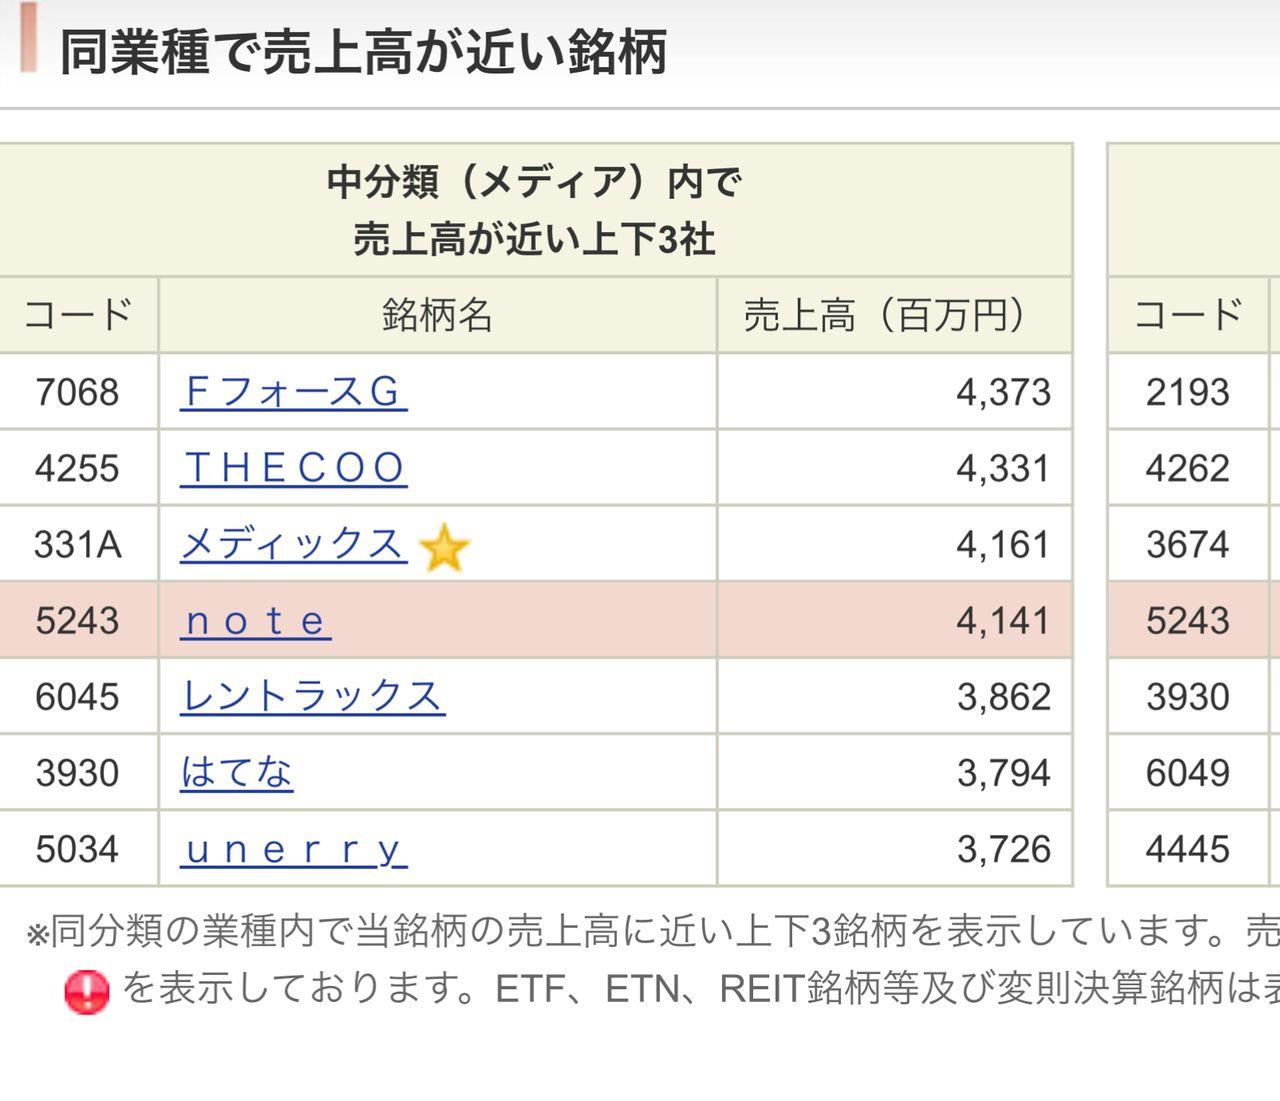The width and height of the screenshot is (1280, 1101).
Task: Click code 2193 in the right table
Action: pyautogui.click(x=1188, y=392)
